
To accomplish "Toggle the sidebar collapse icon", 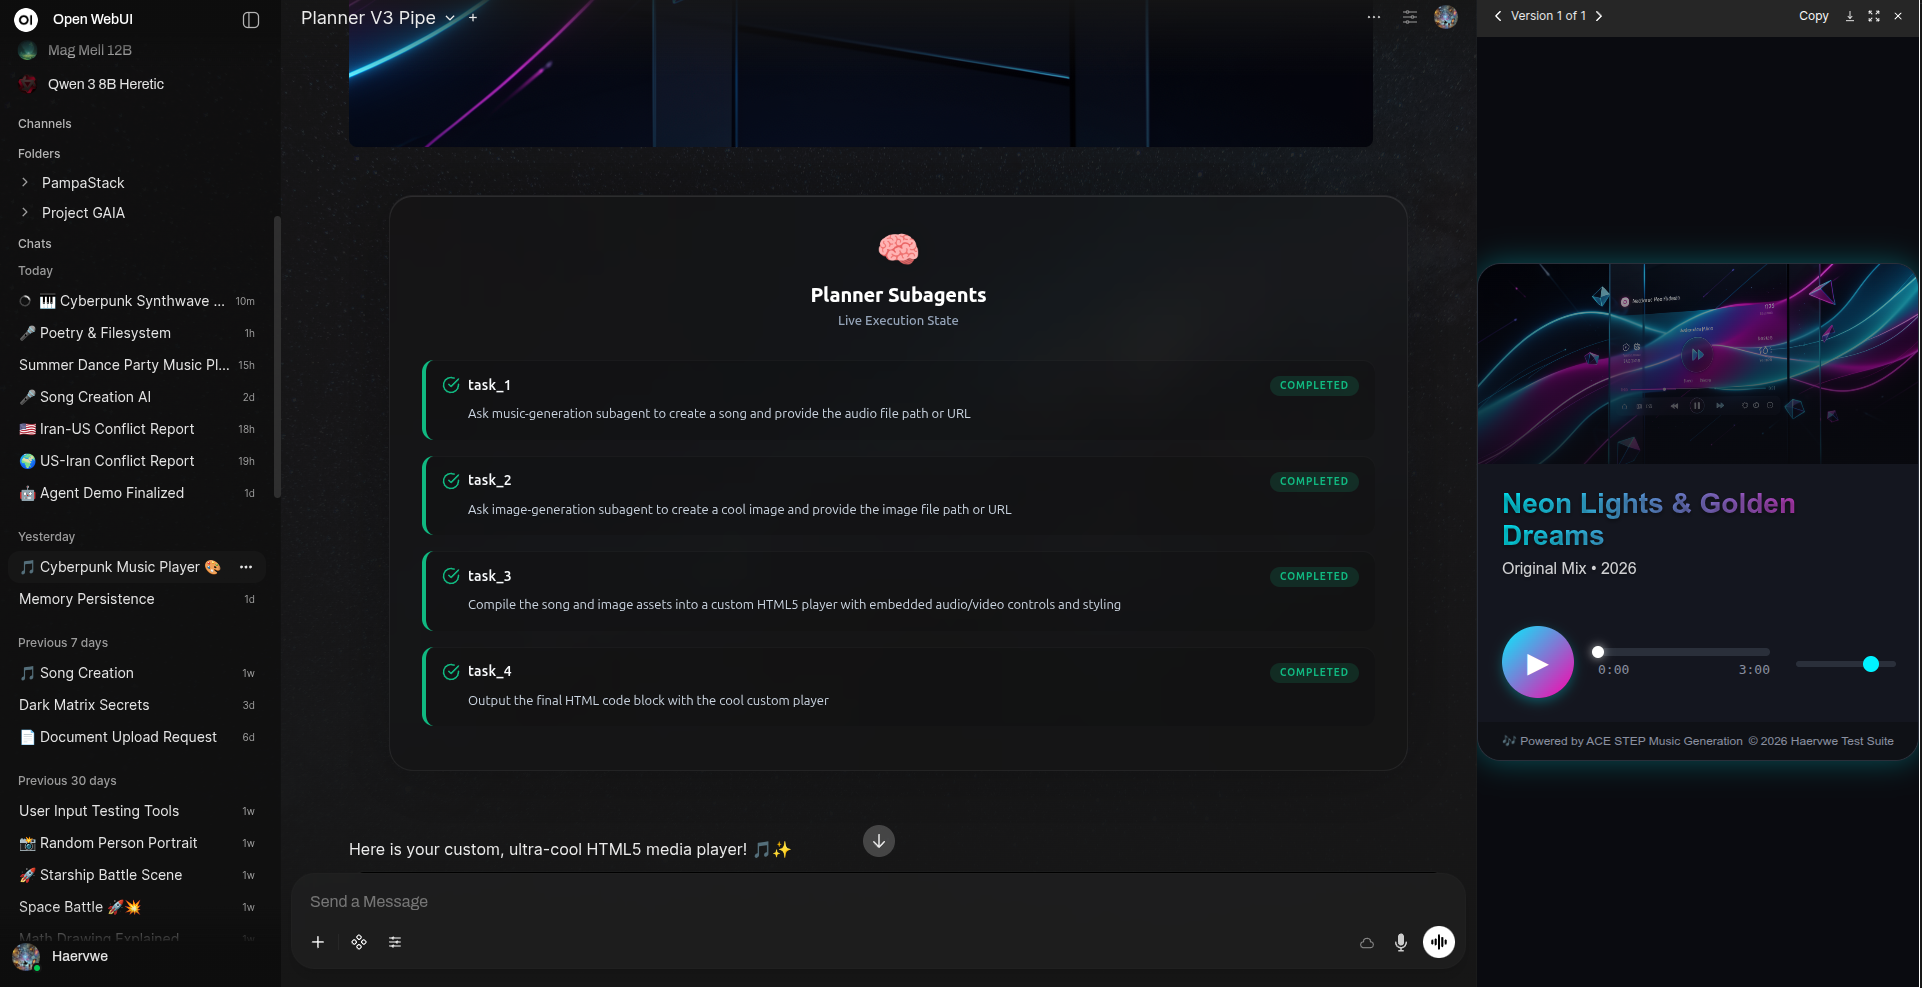I will coord(251,20).
